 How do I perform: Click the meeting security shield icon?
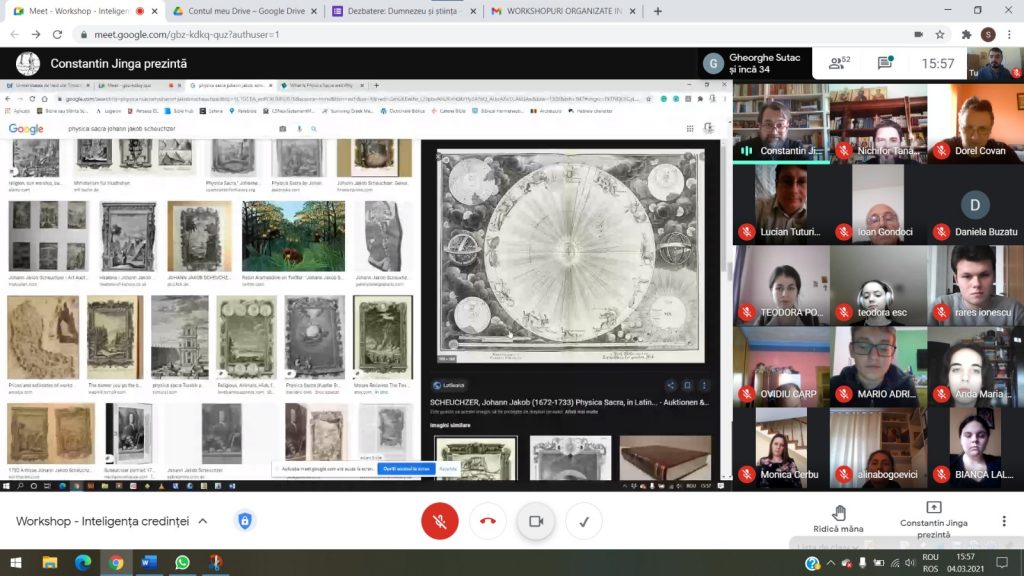(x=245, y=521)
